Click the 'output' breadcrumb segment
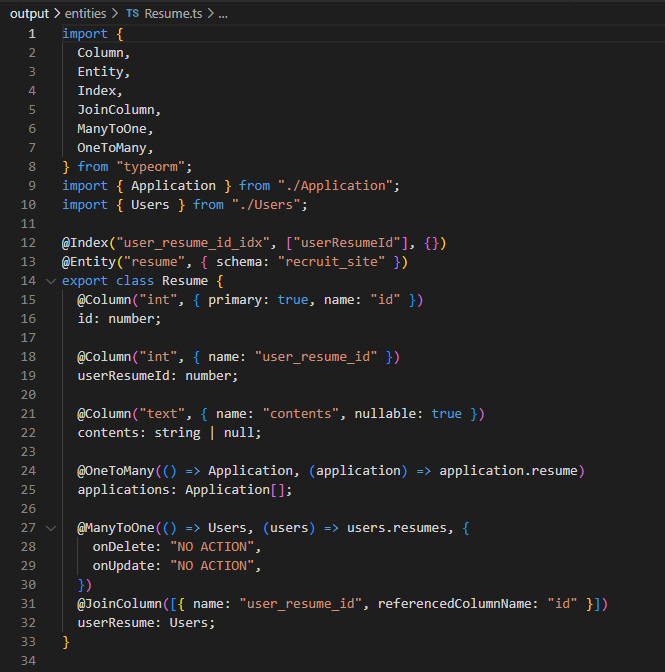 29,14
